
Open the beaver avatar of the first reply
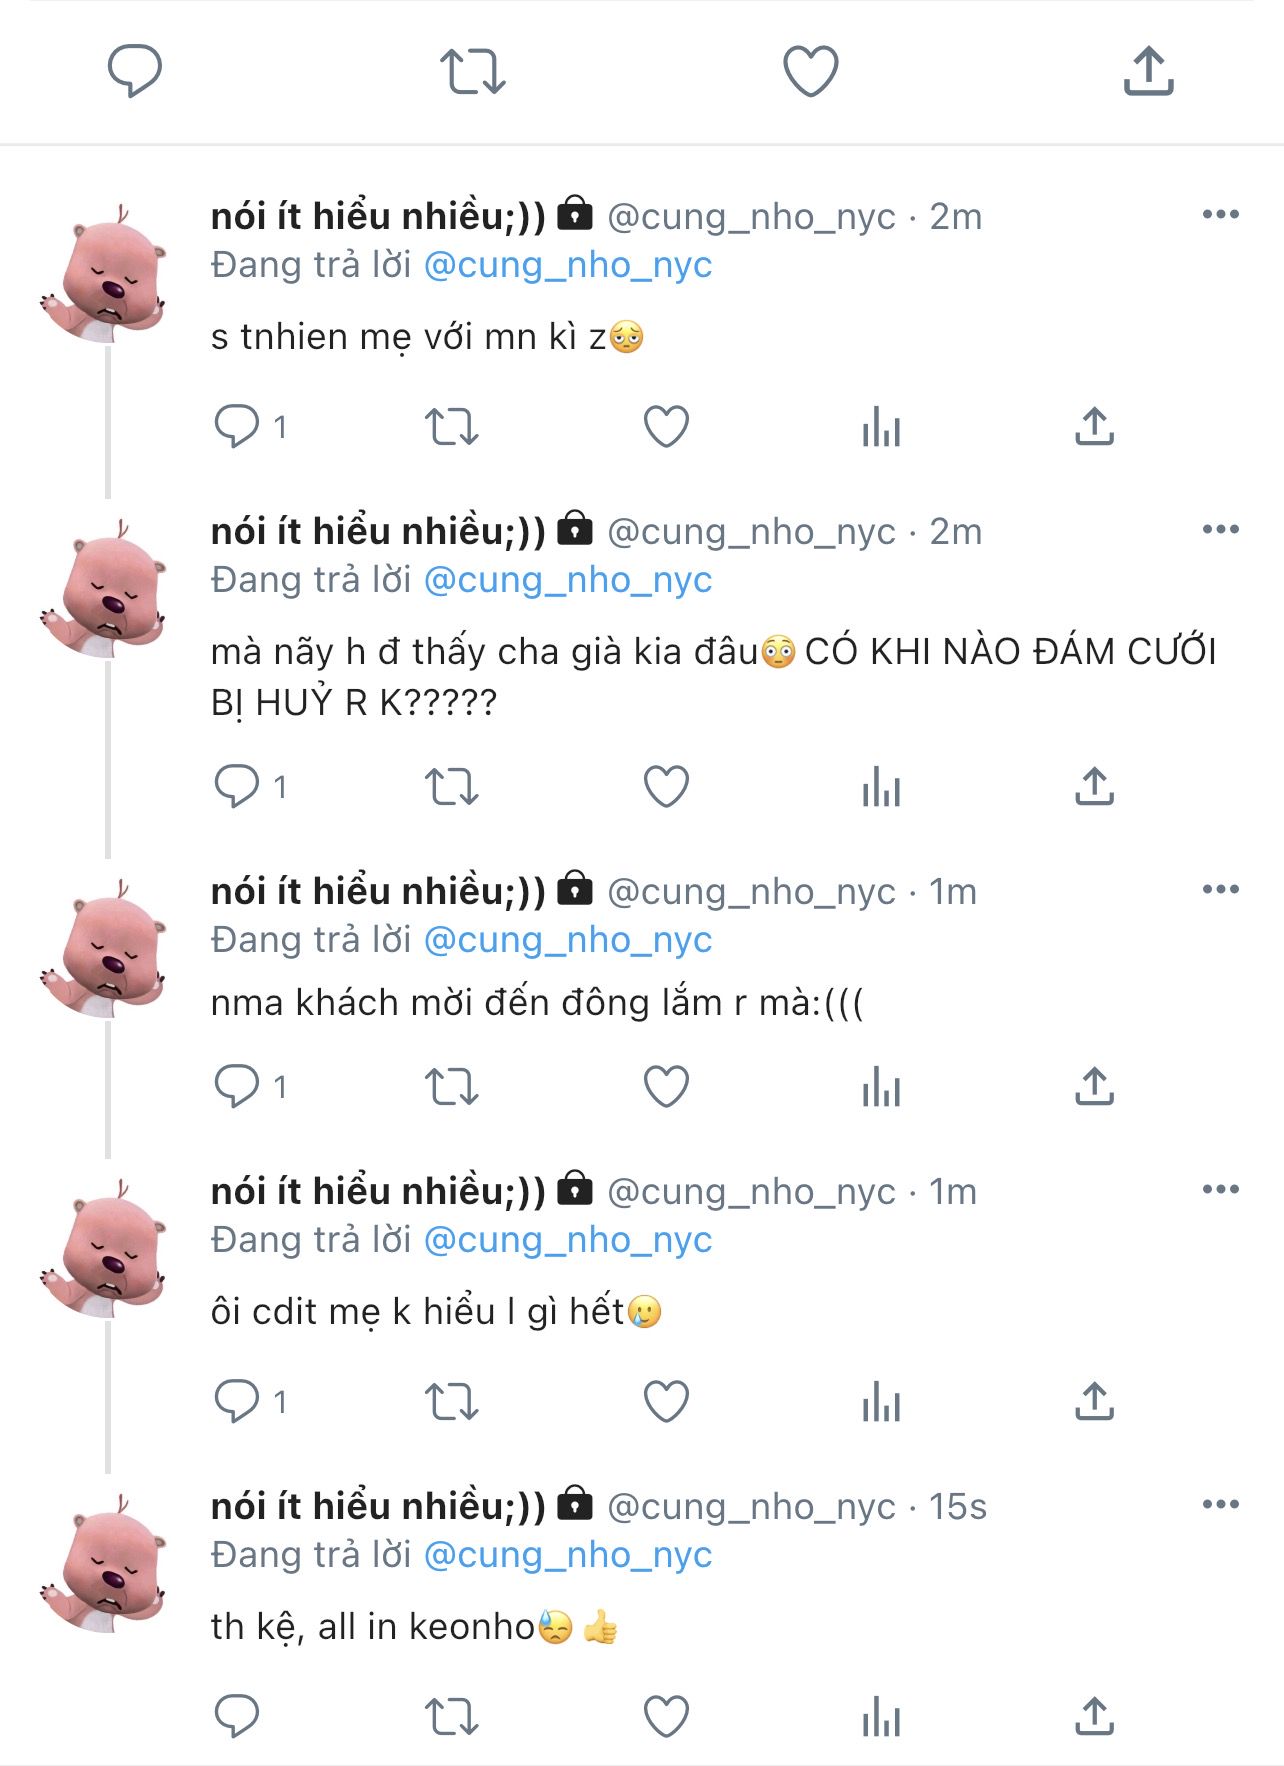[104, 274]
